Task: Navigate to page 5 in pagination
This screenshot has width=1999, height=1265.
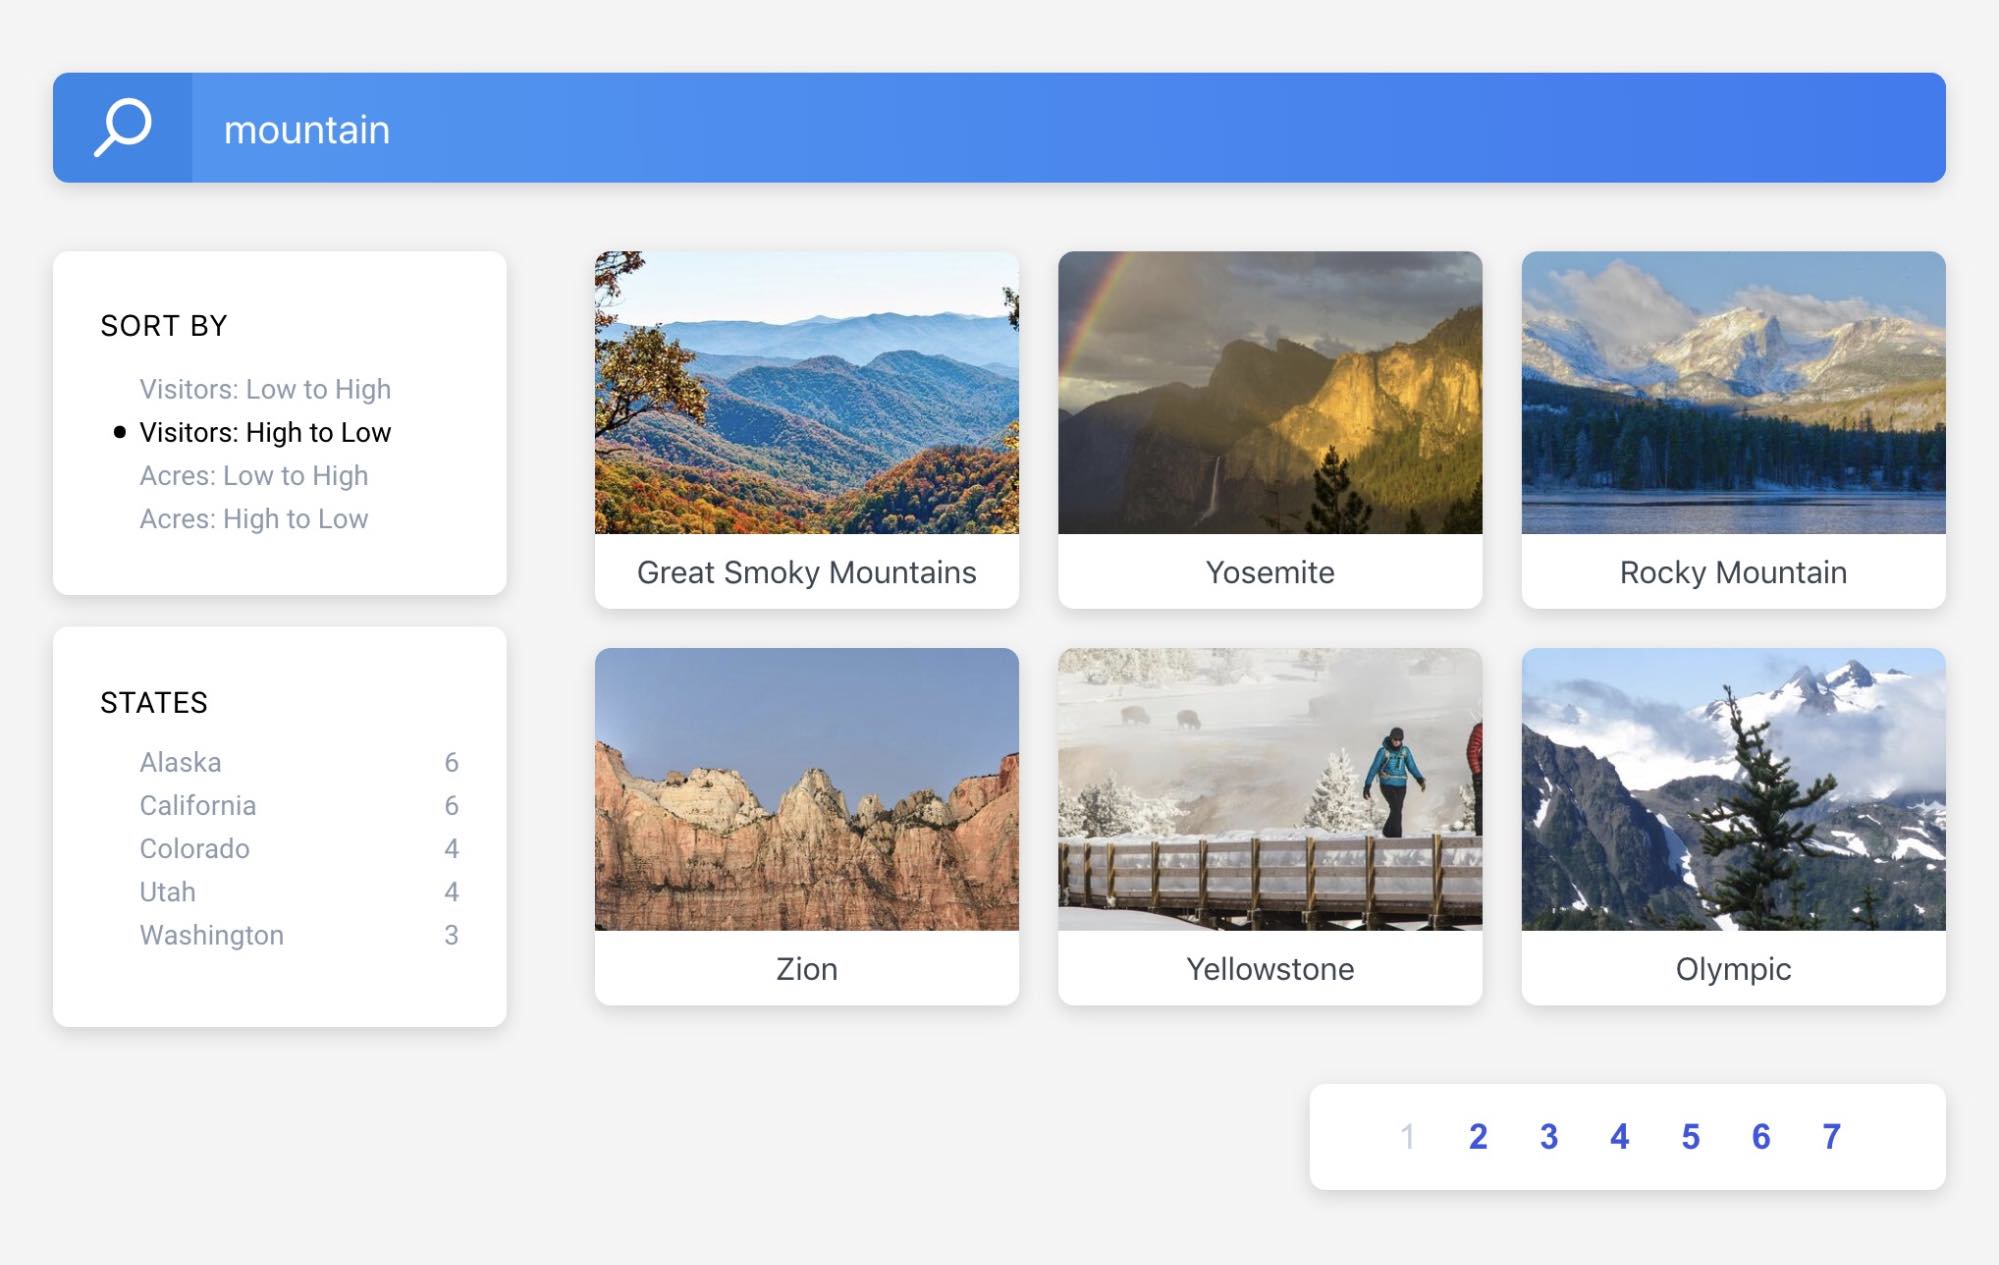Action: coord(1689,1135)
